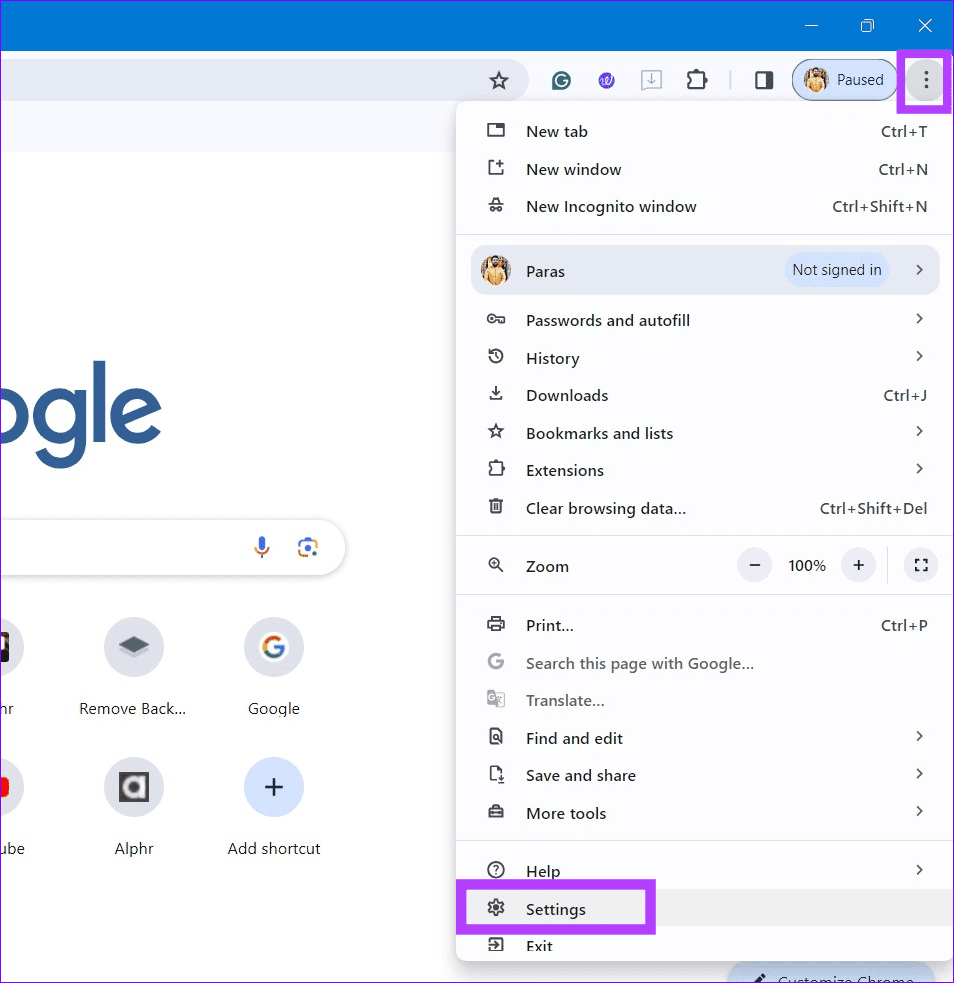Choose New window menu entry
Screen dimensions: 954x983
click(706, 169)
